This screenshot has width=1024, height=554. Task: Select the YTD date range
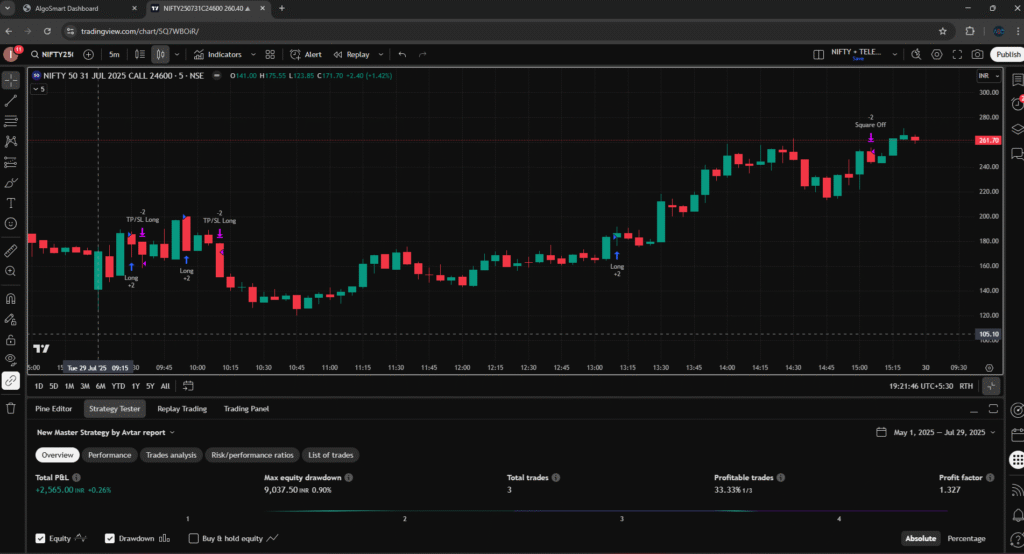click(x=118, y=386)
